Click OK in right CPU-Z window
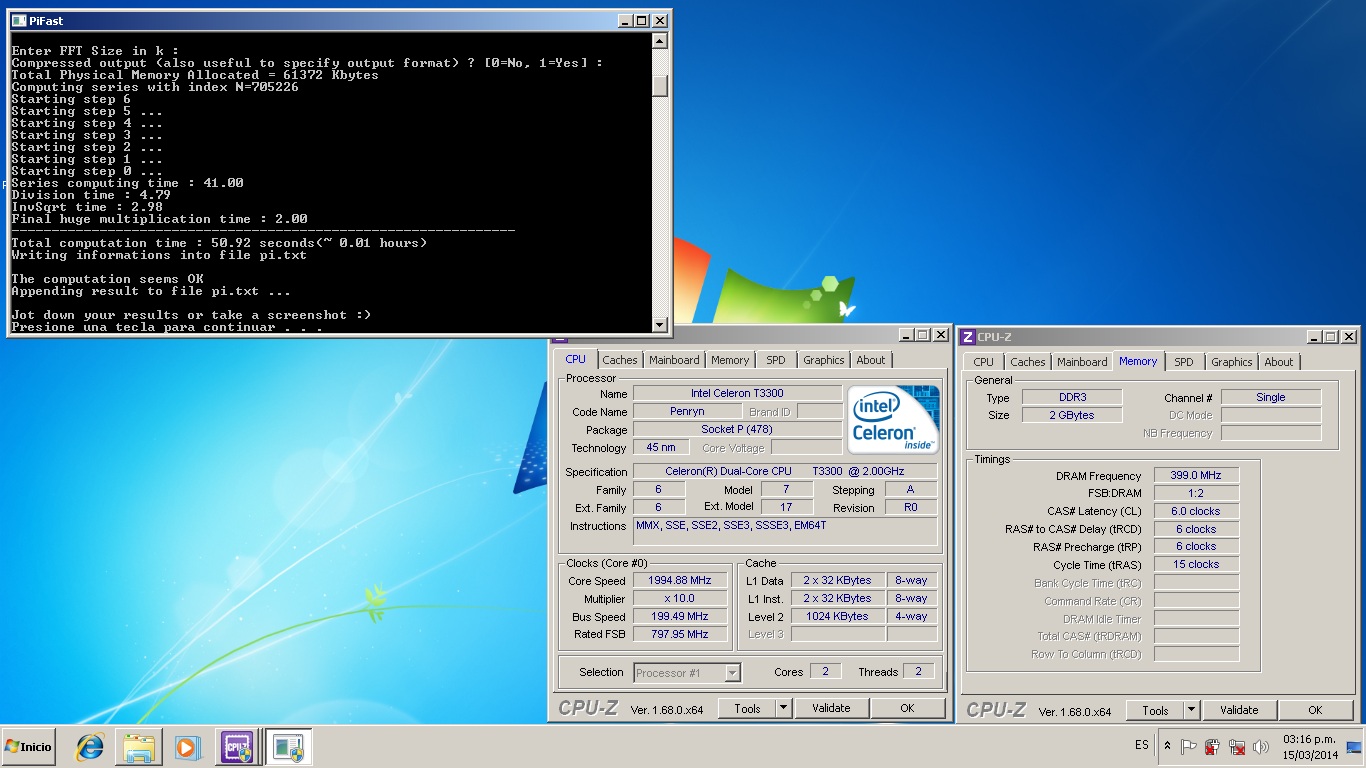The width and height of the screenshot is (1366, 768). [x=1315, y=710]
